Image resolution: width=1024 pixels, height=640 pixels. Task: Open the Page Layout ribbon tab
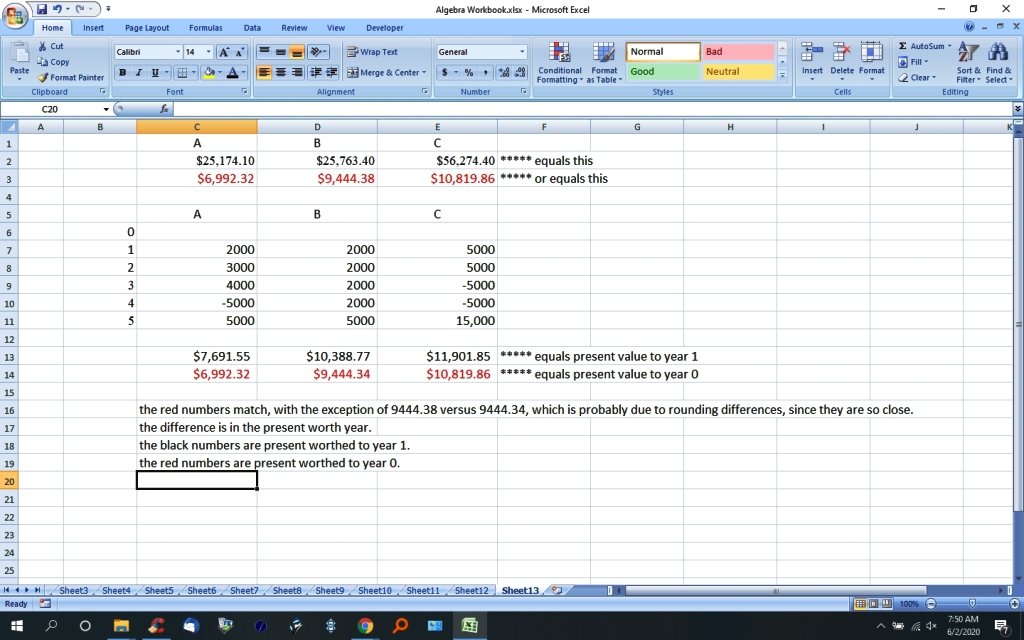[x=147, y=27]
